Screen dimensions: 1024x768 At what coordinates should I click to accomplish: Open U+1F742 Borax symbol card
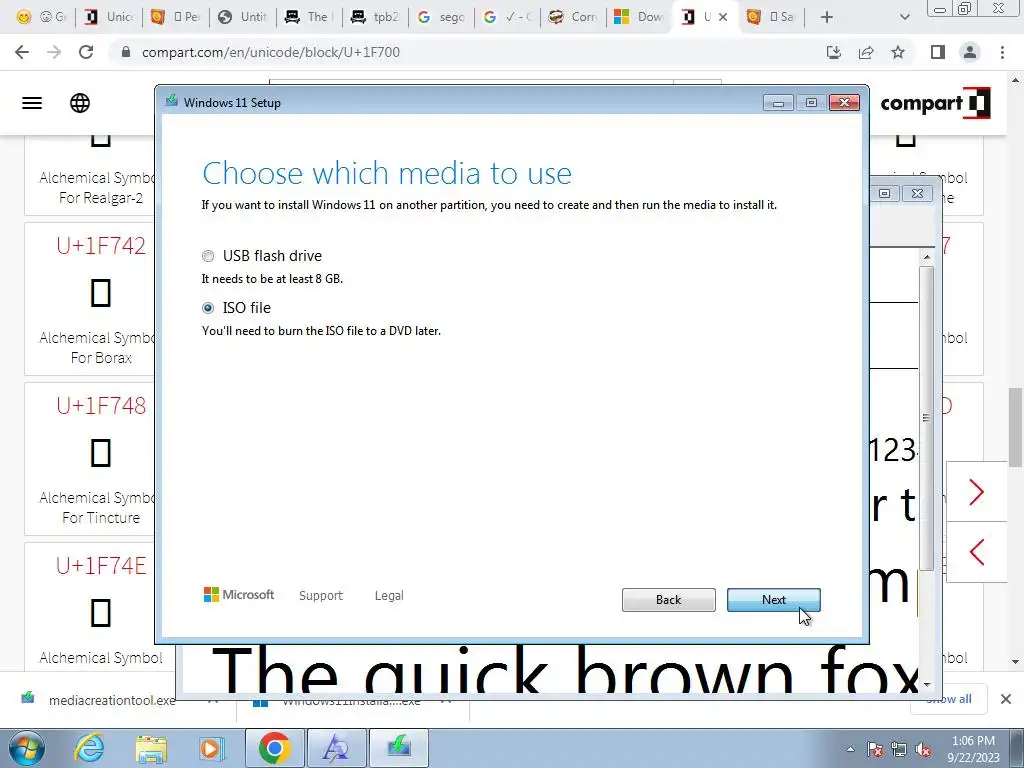90,299
